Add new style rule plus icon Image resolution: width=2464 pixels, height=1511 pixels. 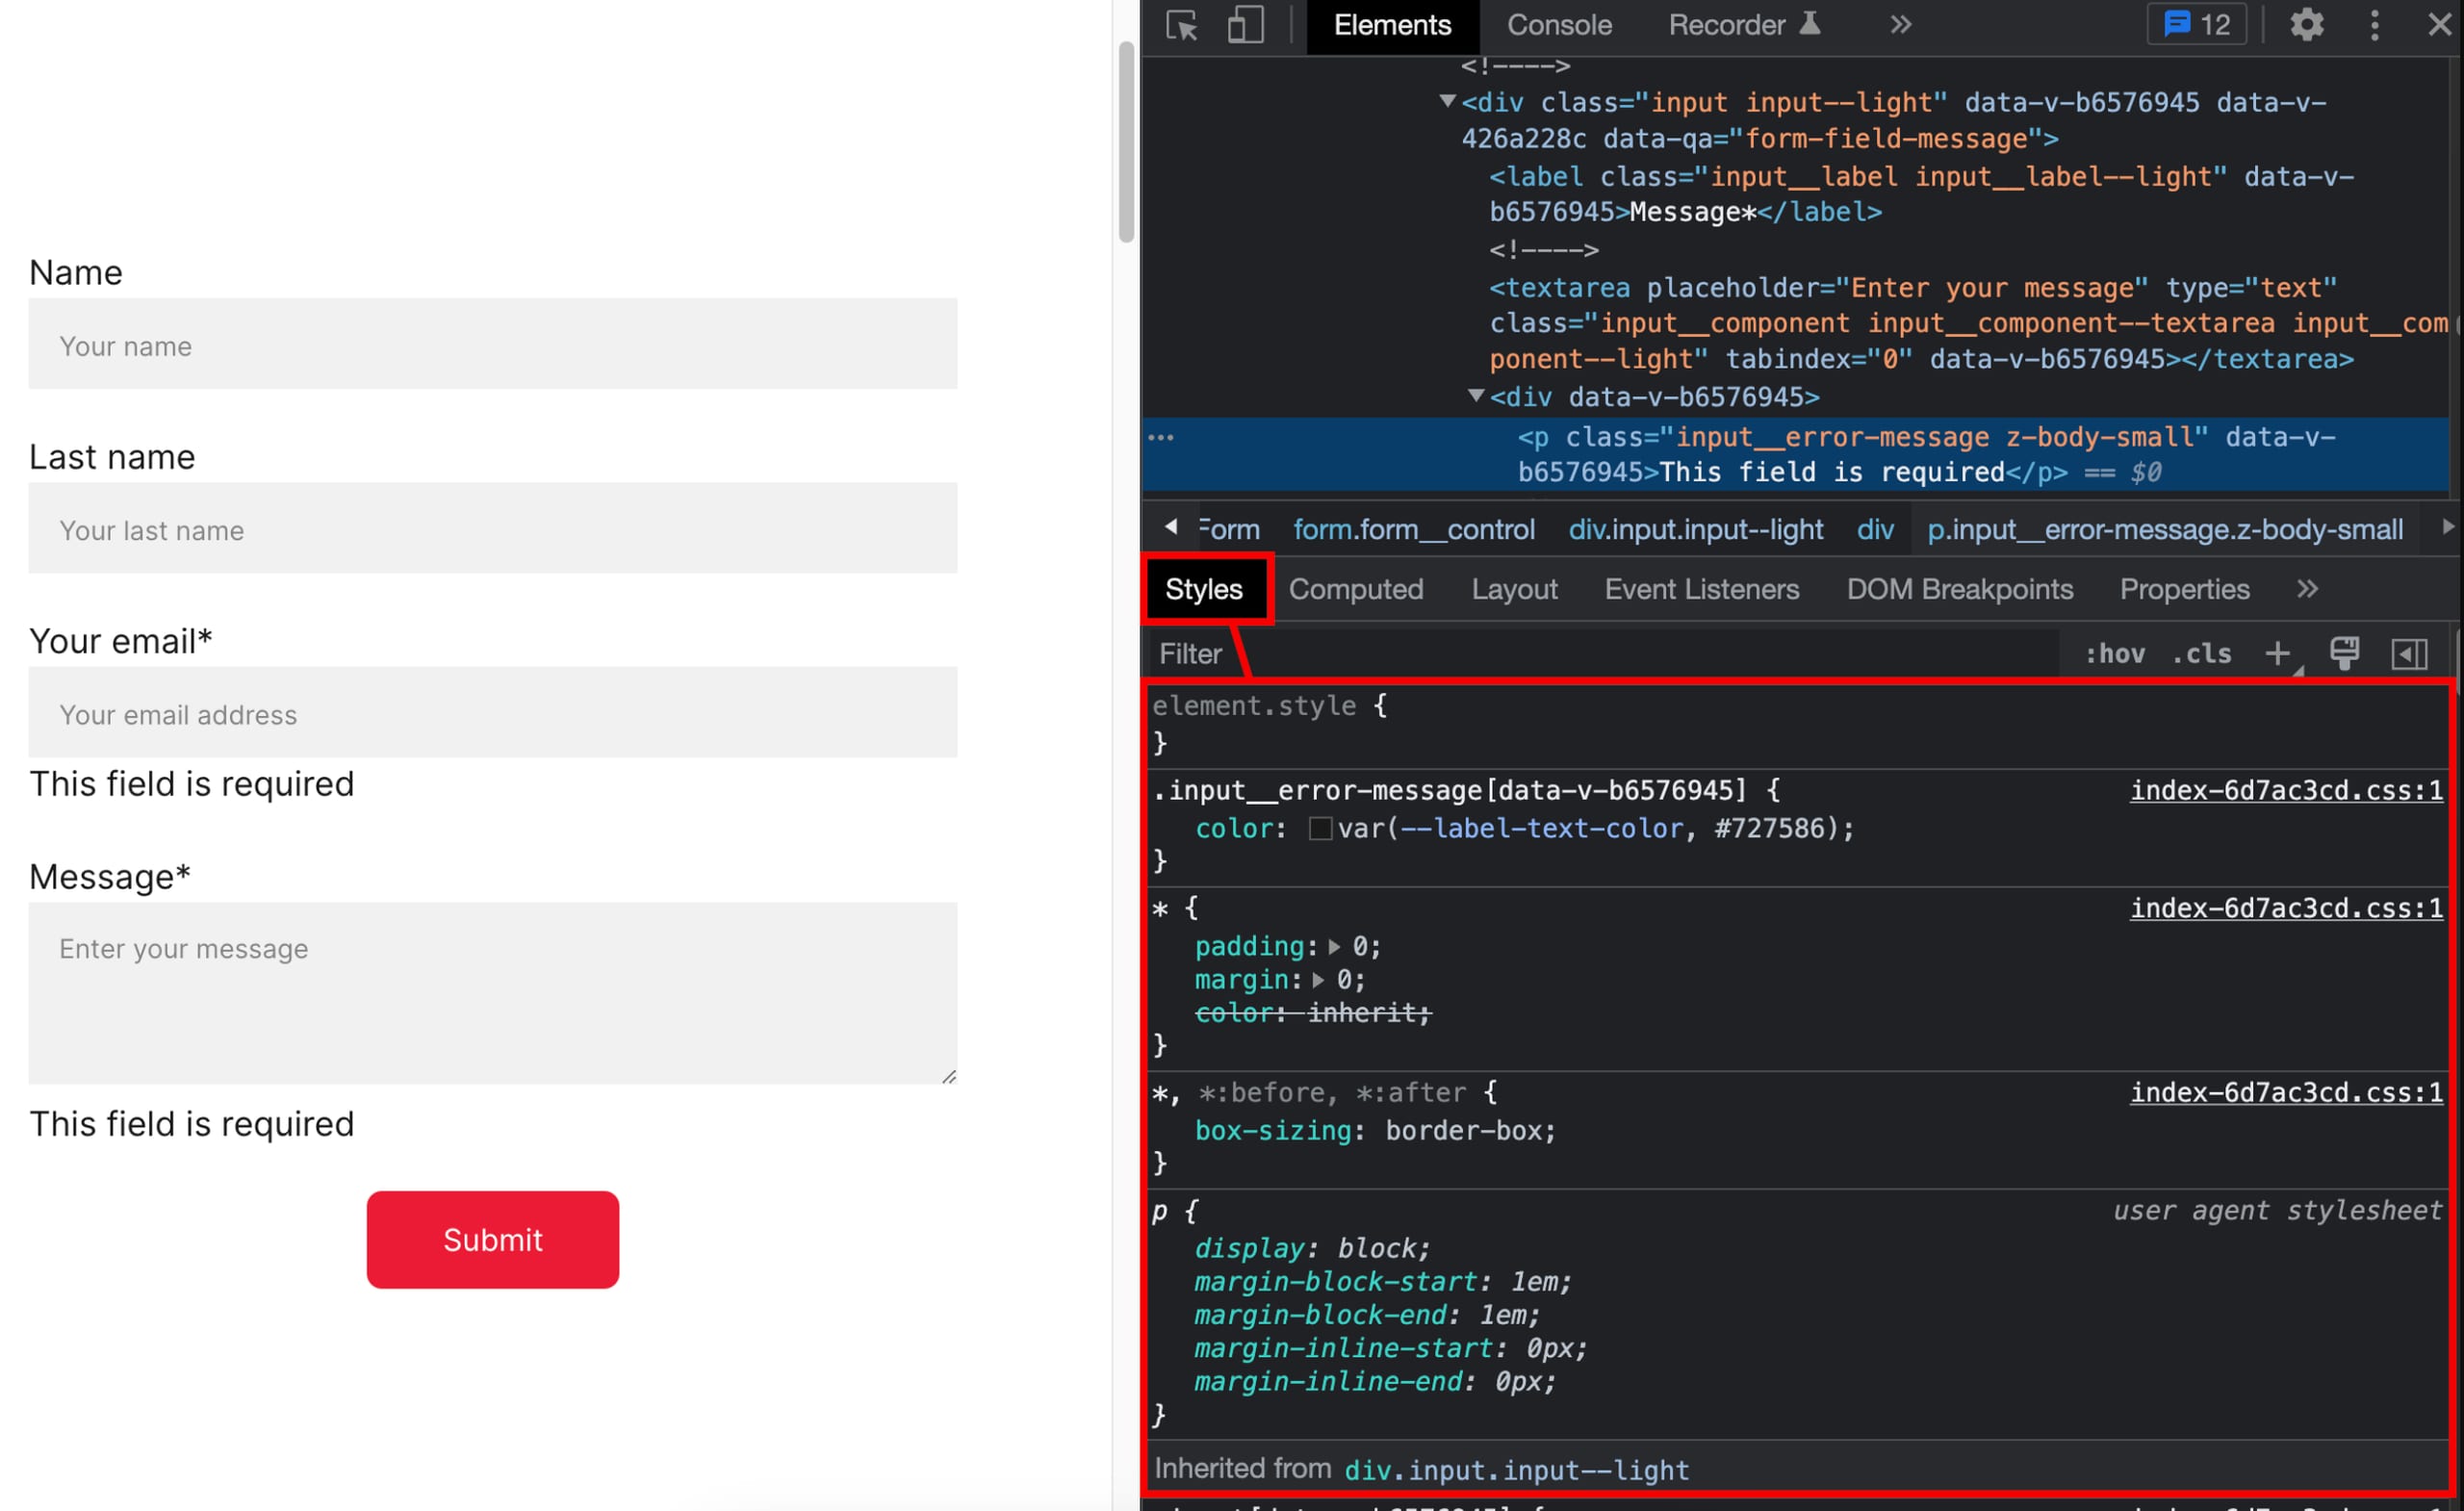coord(2277,653)
